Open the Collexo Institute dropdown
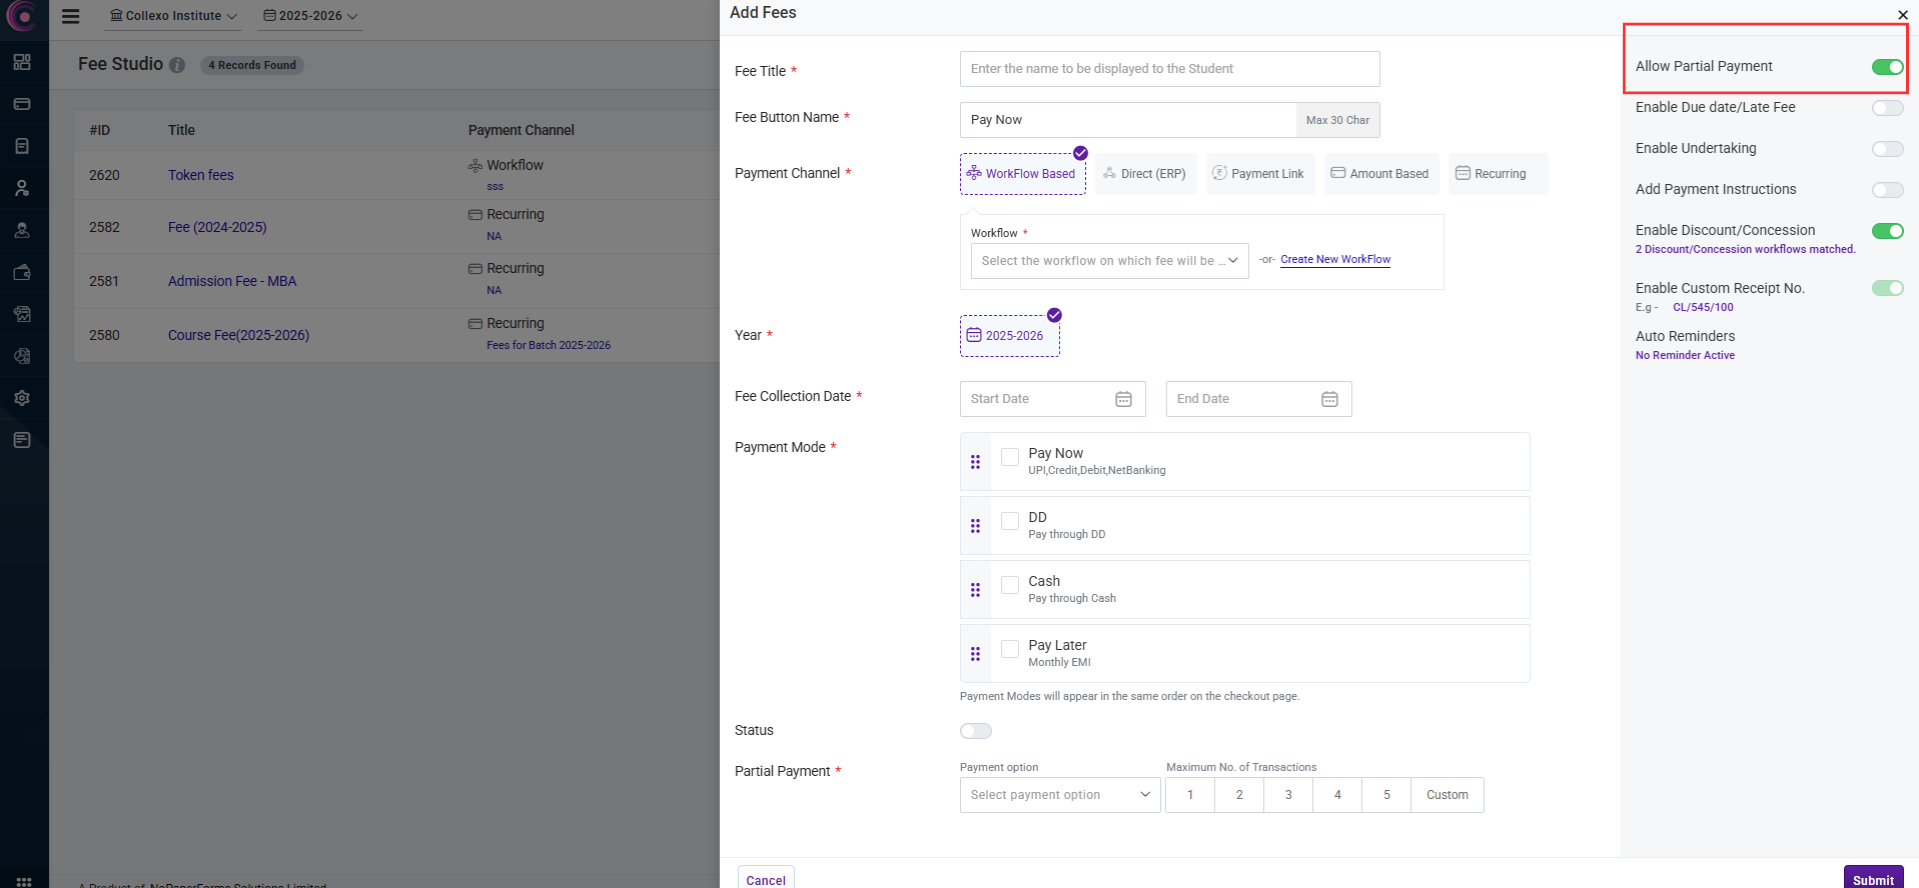This screenshot has height=888, width=1919. click(x=173, y=16)
